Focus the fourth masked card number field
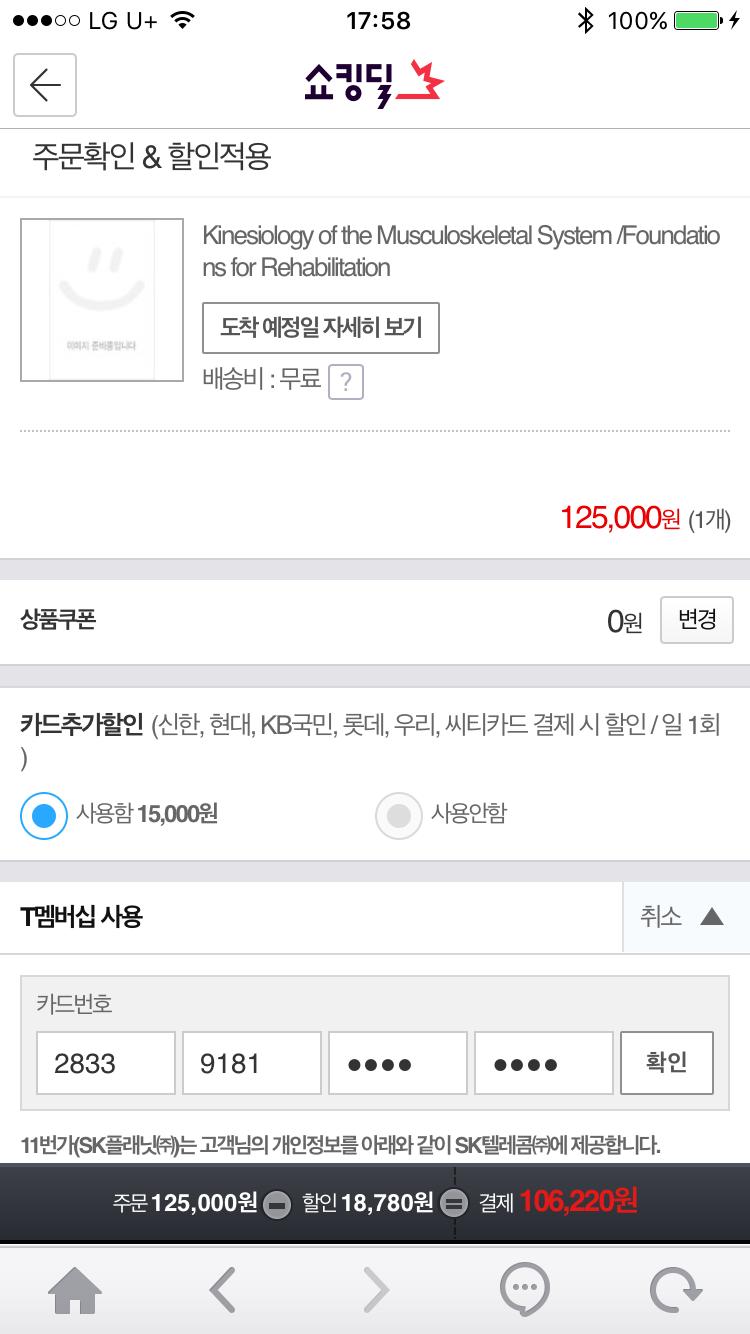750x1334 pixels. (x=544, y=1063)
